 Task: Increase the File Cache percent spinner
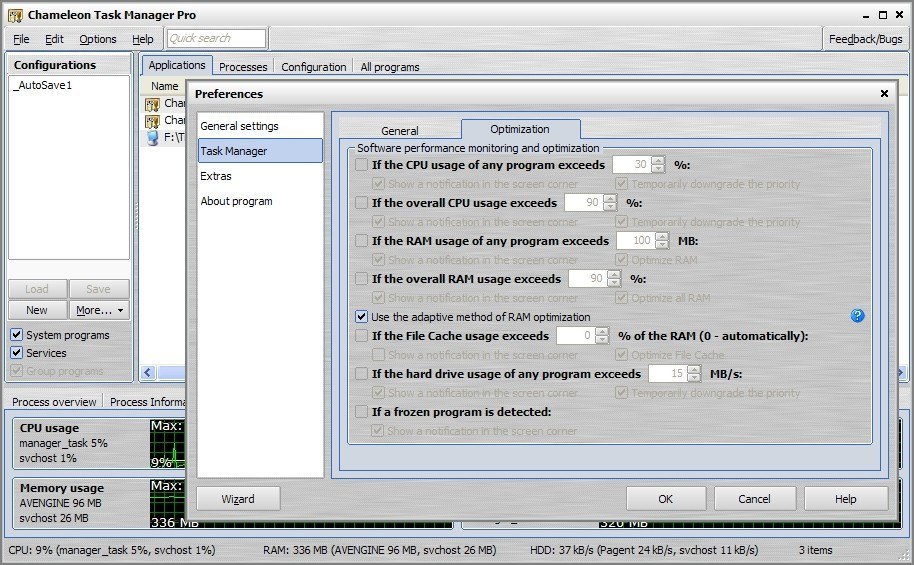(x=602, y=332)
